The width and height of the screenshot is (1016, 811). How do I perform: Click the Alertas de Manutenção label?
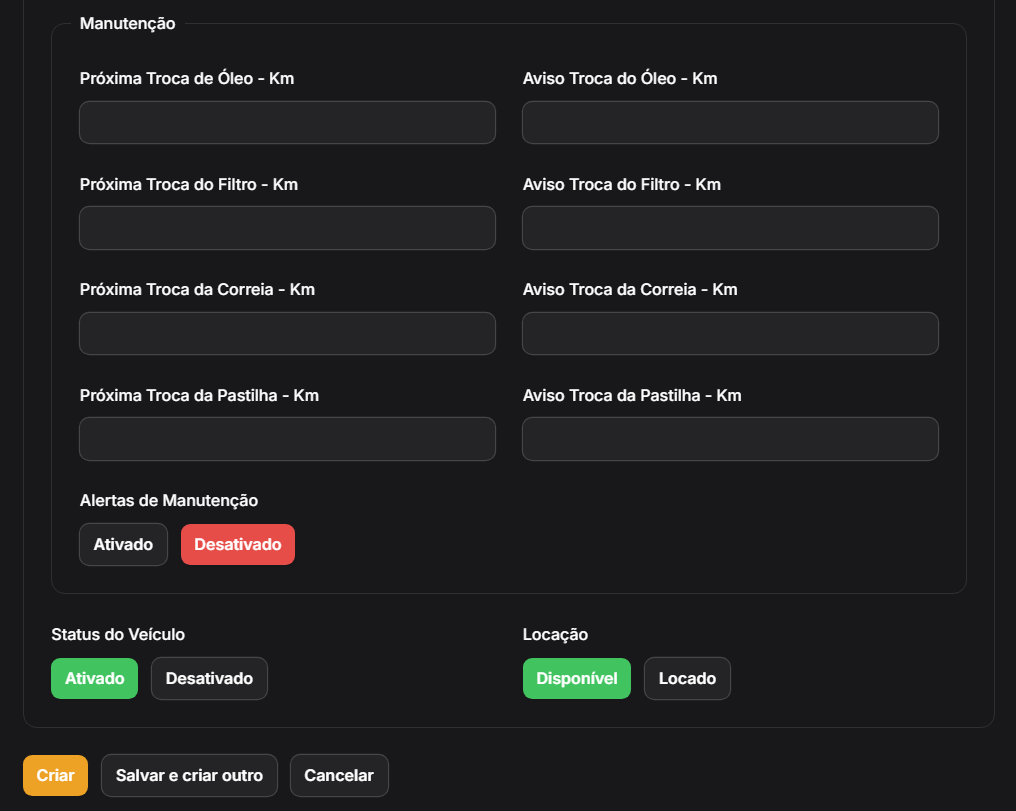pos(169,501)
